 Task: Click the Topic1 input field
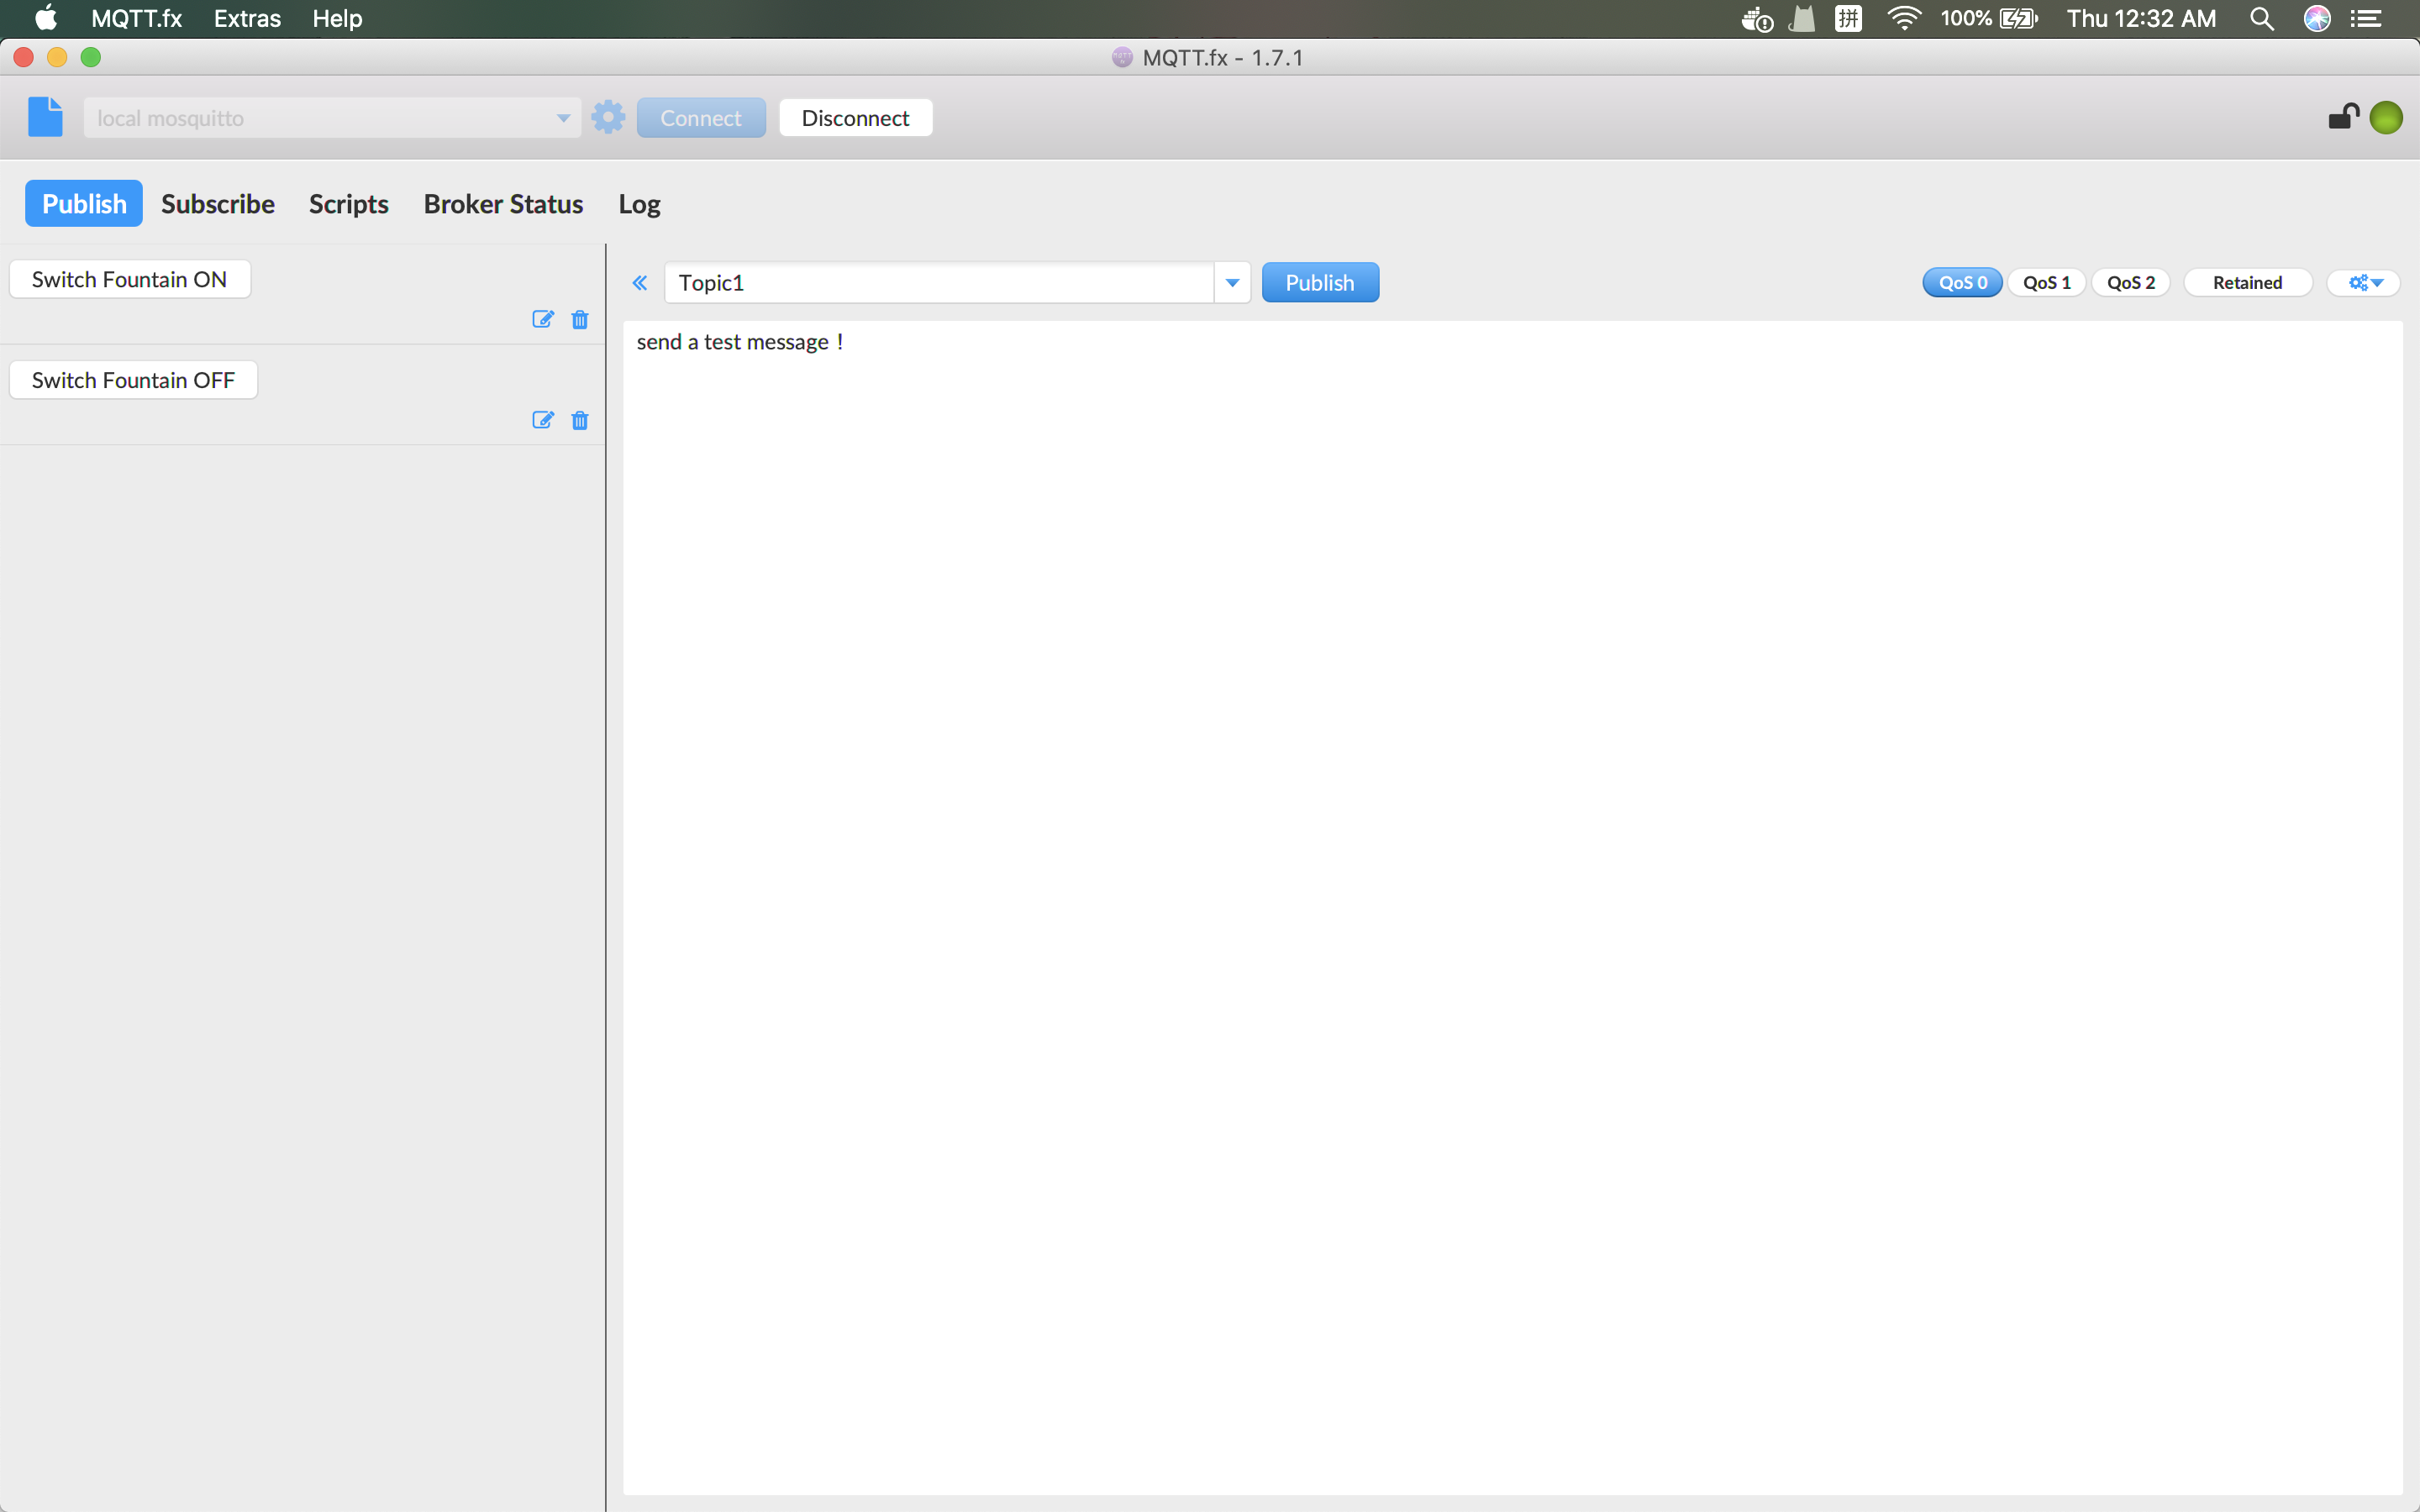click(x=941, y=282)
